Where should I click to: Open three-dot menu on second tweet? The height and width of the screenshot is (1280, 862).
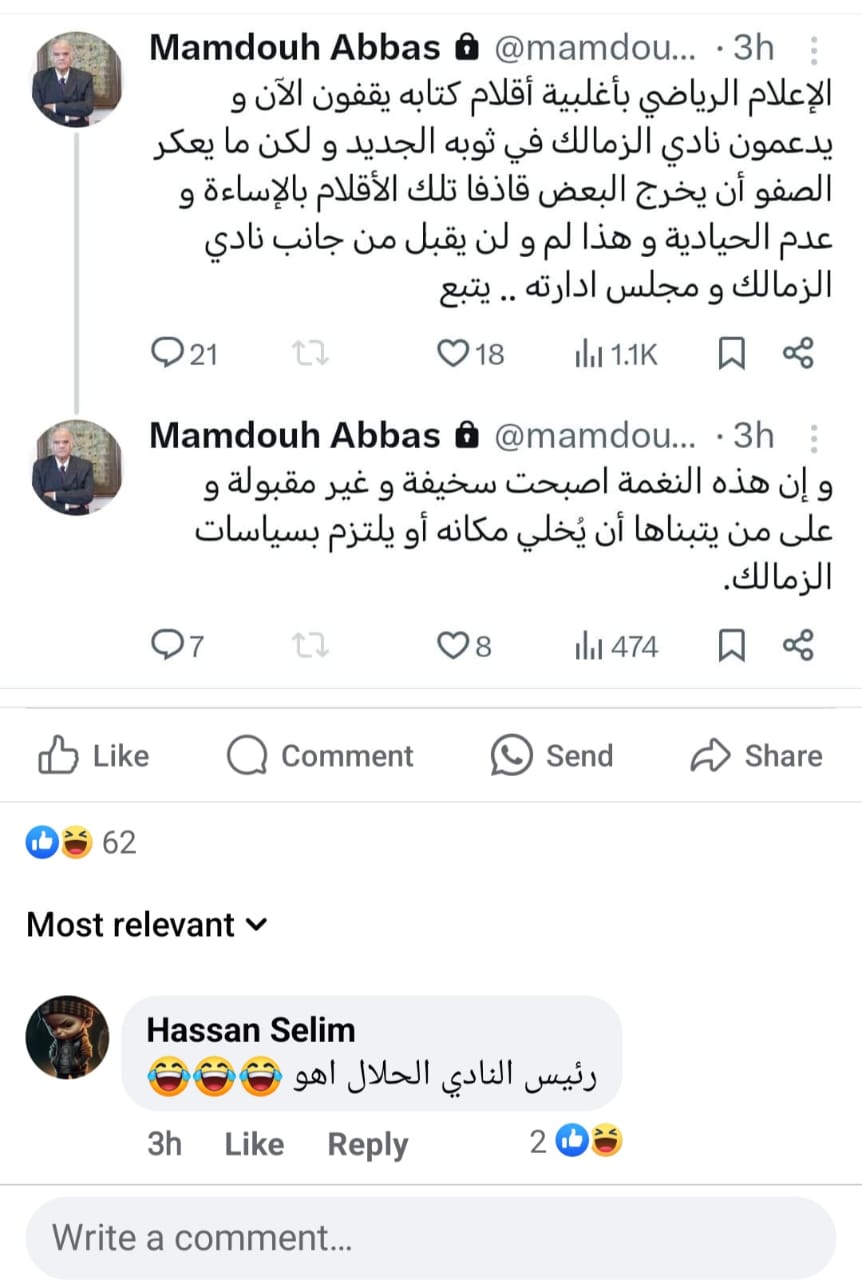click(x=815, y=436)
